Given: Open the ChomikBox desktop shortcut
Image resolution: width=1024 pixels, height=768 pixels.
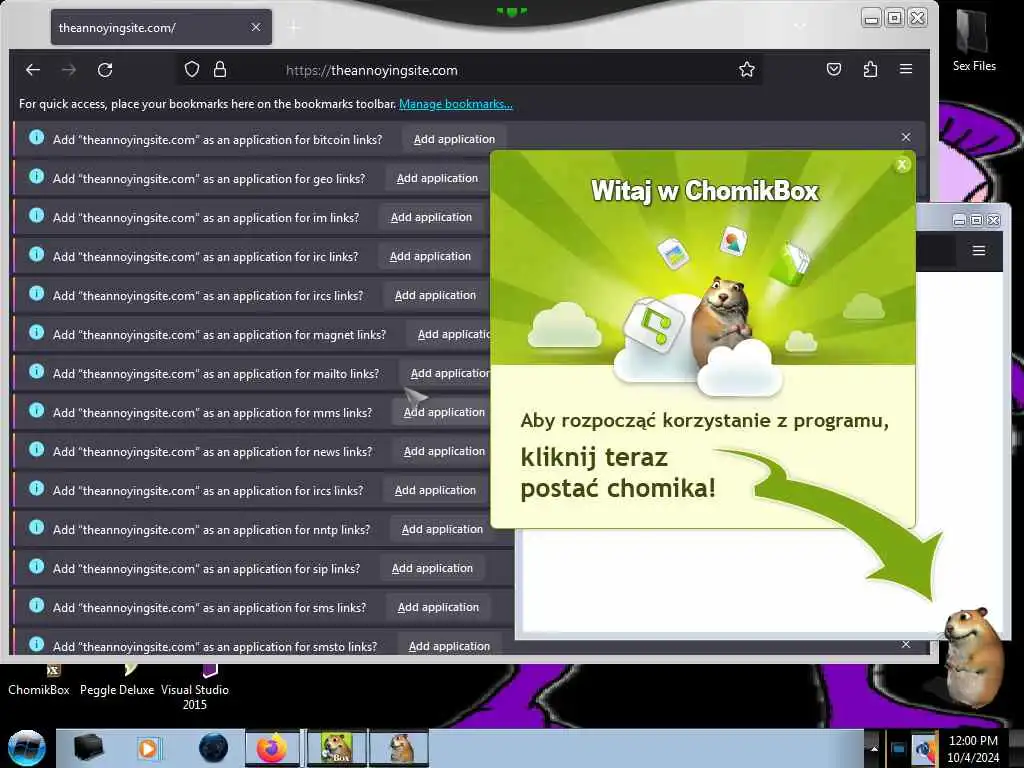Looking at the screenshot, I should point(39,680).
